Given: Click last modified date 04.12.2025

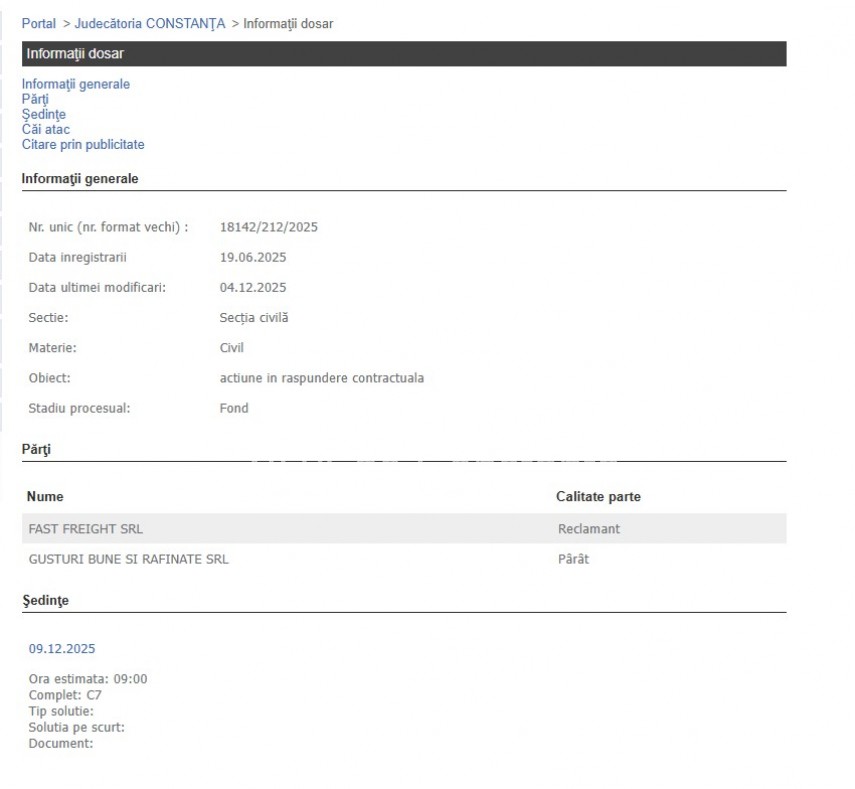Looking at the screenshot, I should [x=253, y=287].
